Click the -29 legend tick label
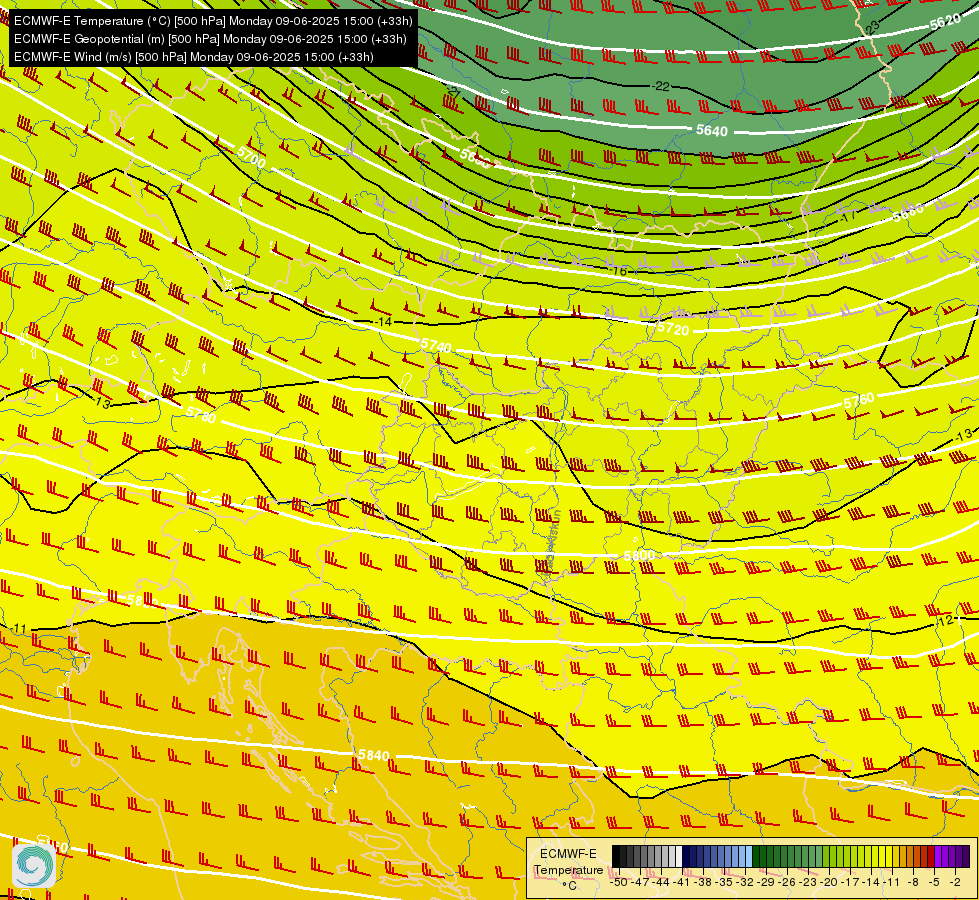This screenshot has width=979, height=900. (766, 882)
